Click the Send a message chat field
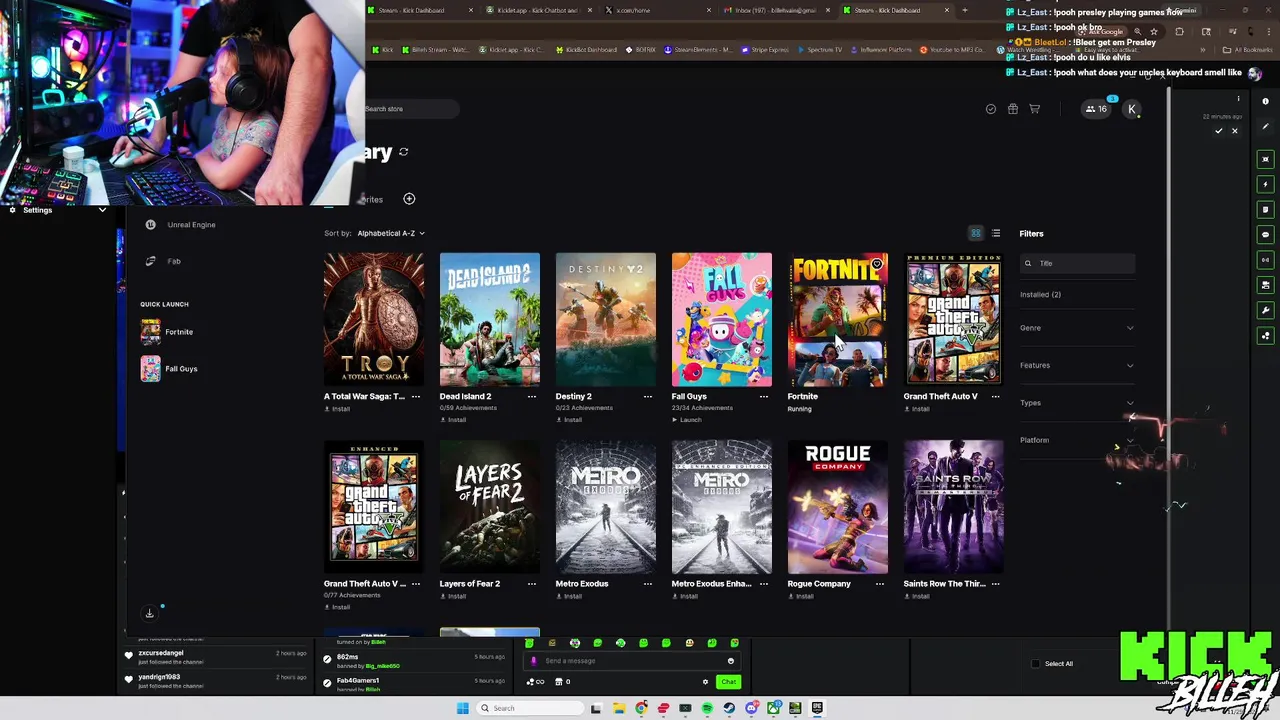Screen dimensions: 1280x720 point(632,661)
